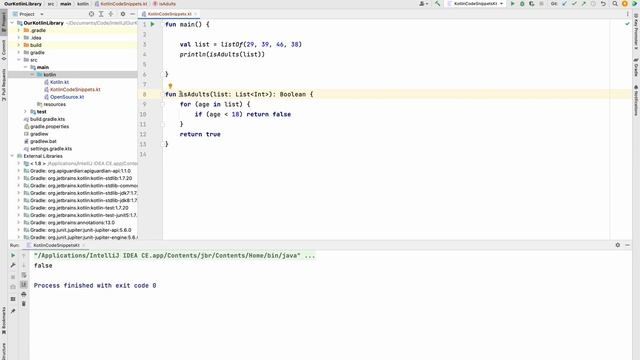640x360 pixels.
Task: Select KotlinCodeSnippetsKt tab in Run panel
Action: click(56, 245)
